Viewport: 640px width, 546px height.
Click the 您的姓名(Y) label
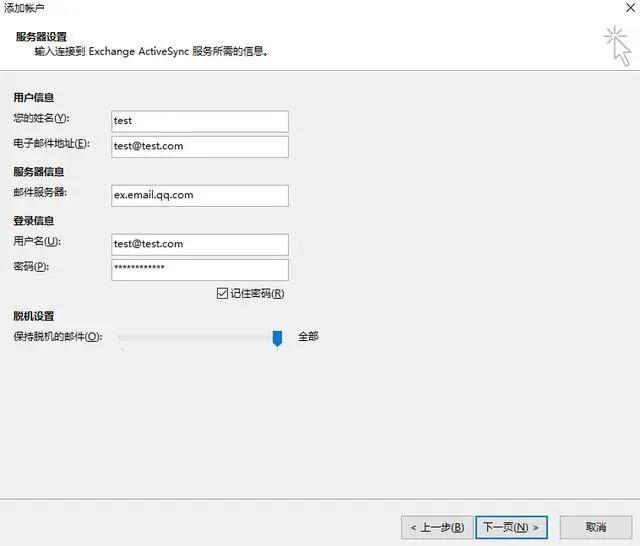click(x=41, y=118)
